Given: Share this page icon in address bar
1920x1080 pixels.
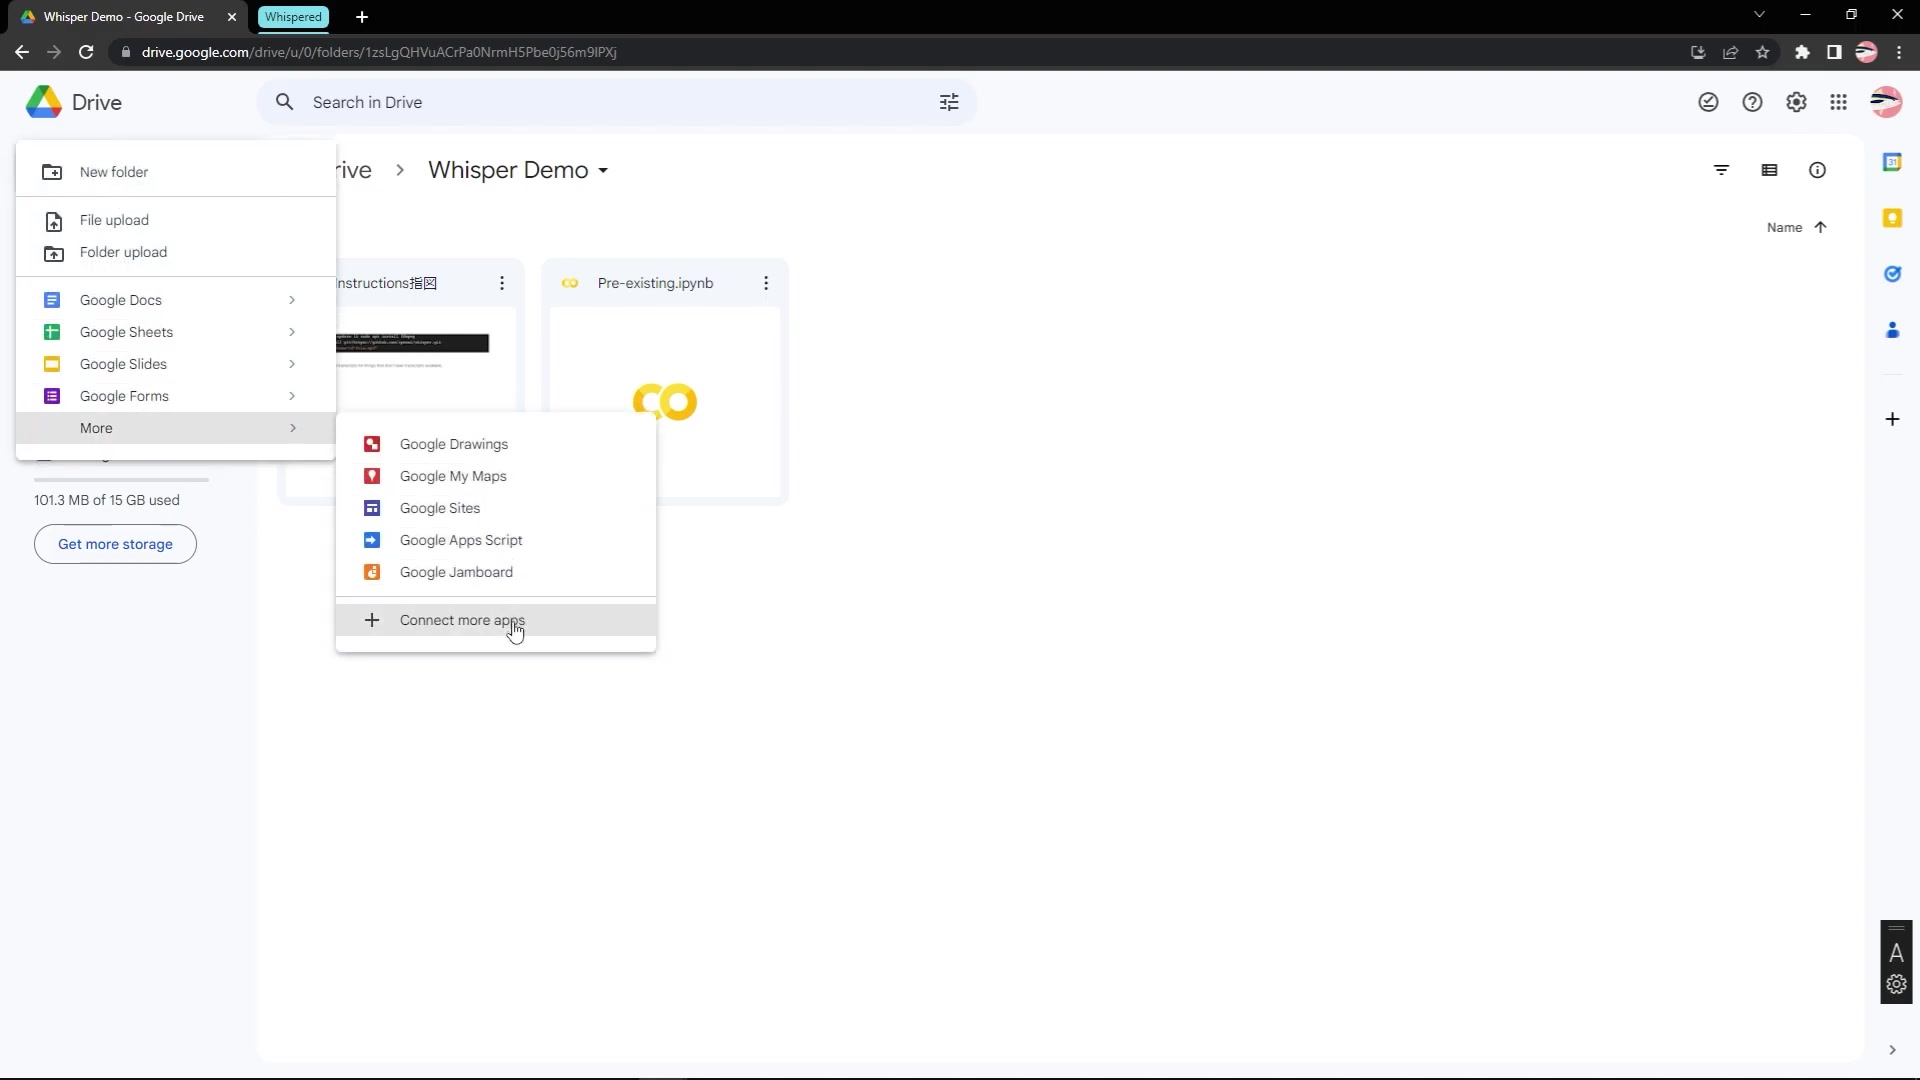Looking at the screenshot, I should coord(1730,52).
